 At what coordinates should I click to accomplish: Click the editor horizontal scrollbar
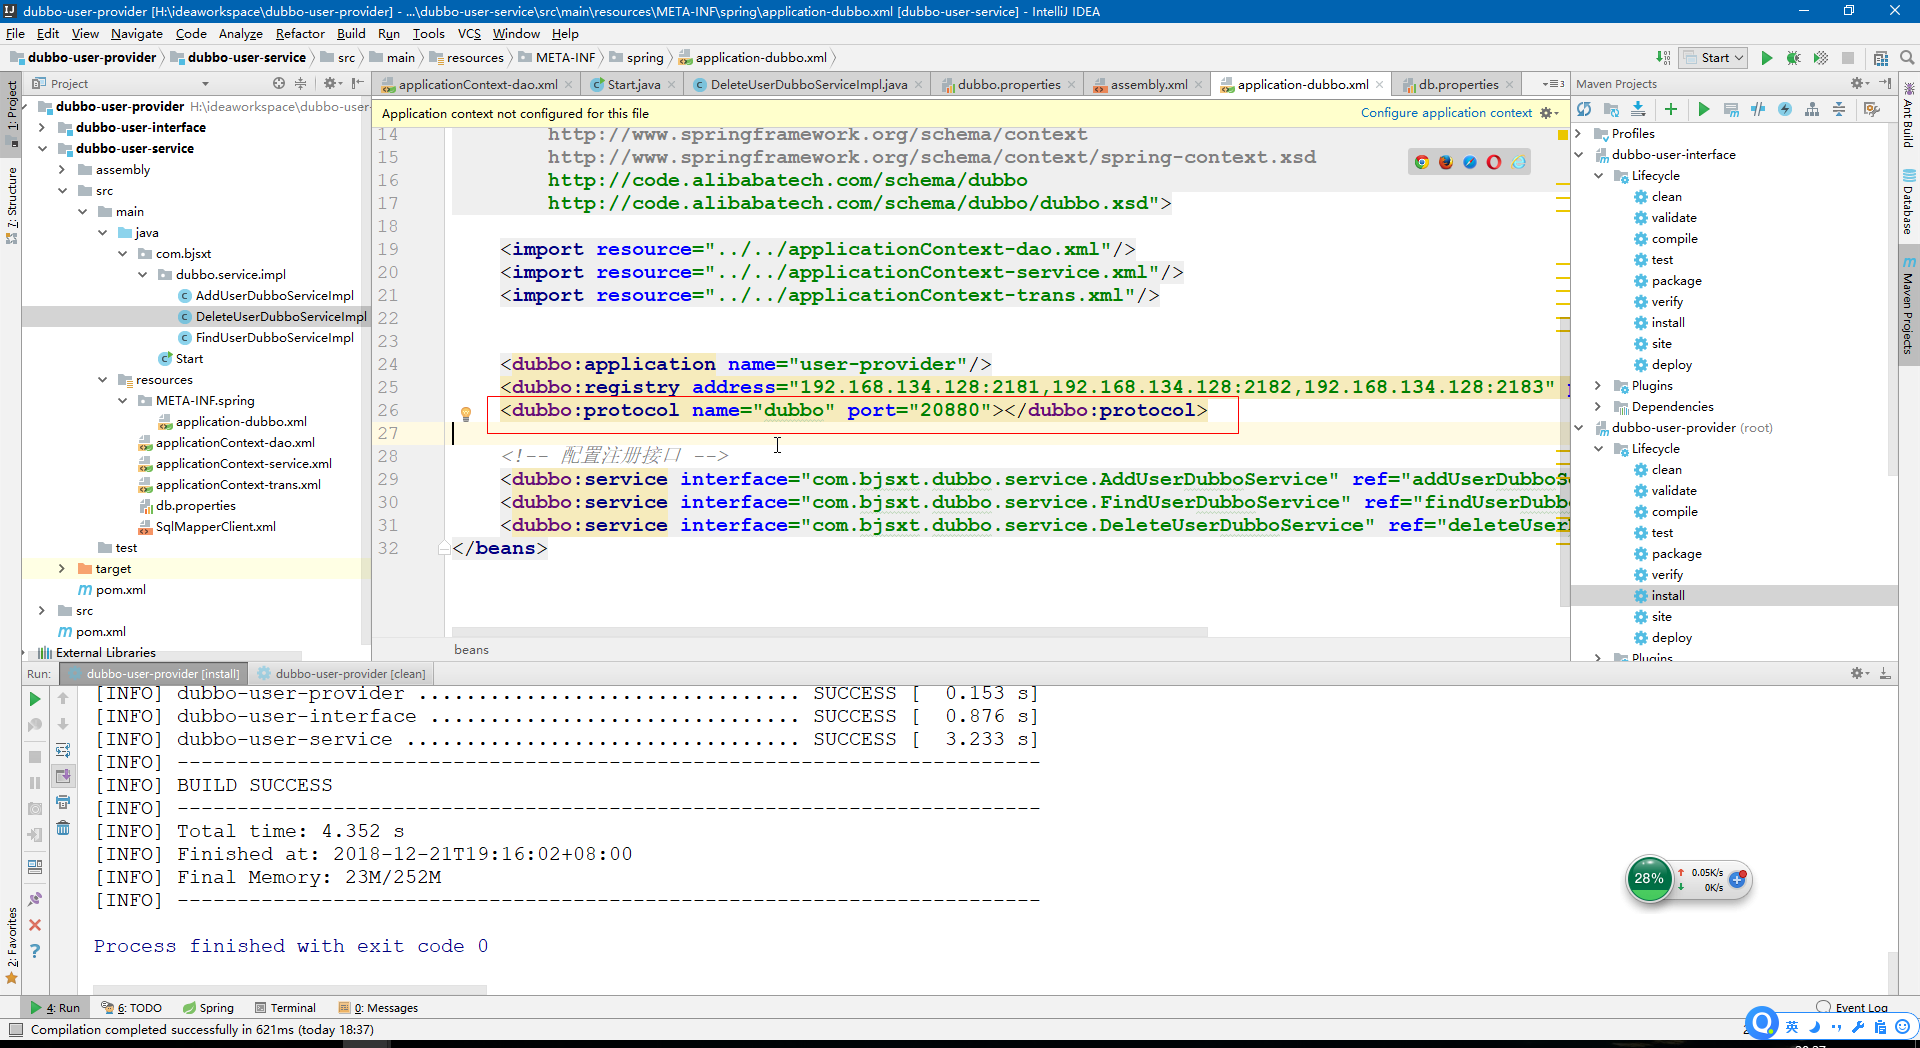(x=830, y=632)
